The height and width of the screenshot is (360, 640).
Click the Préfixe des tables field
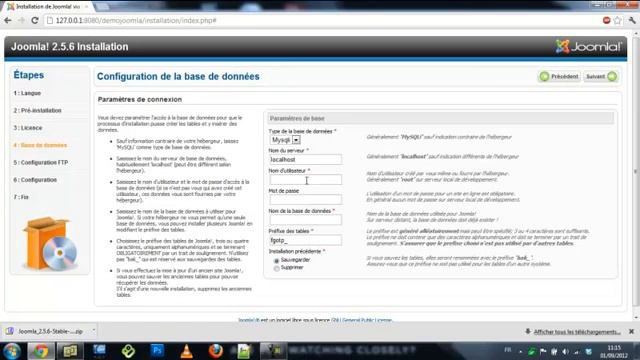(x=305, y=240)
